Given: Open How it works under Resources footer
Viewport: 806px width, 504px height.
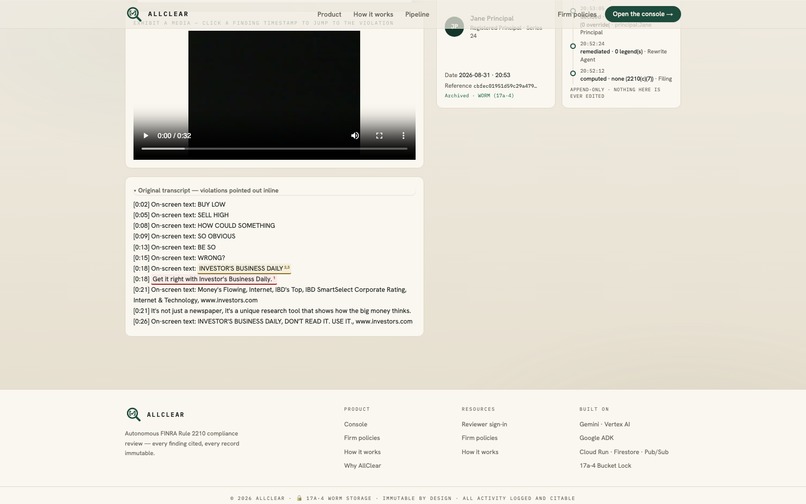Looking at the screenshot, I should click(480, 452).
